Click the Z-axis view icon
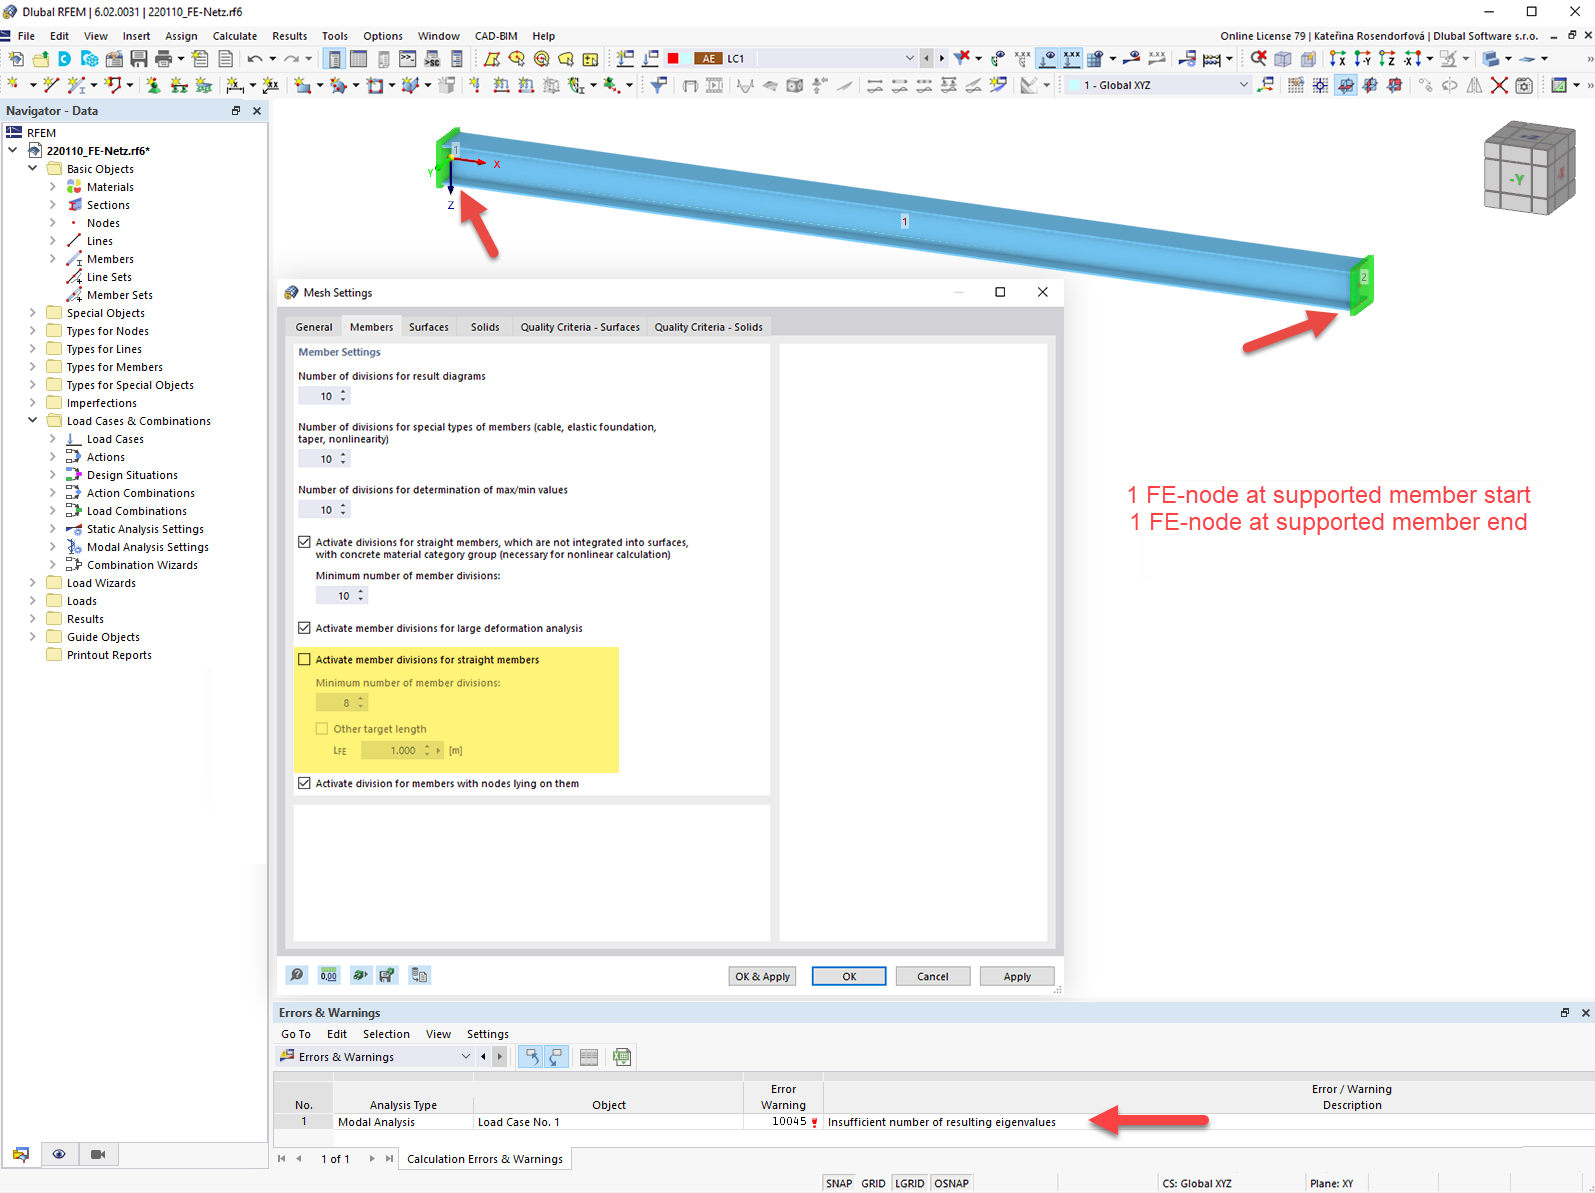Viewport: 1595px width, 1193px height. 1387,59
